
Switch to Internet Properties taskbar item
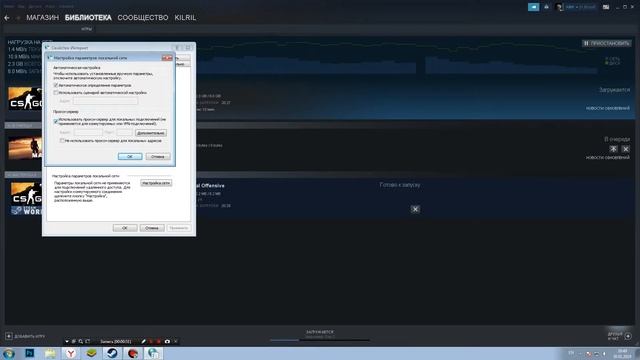[153, 353]
